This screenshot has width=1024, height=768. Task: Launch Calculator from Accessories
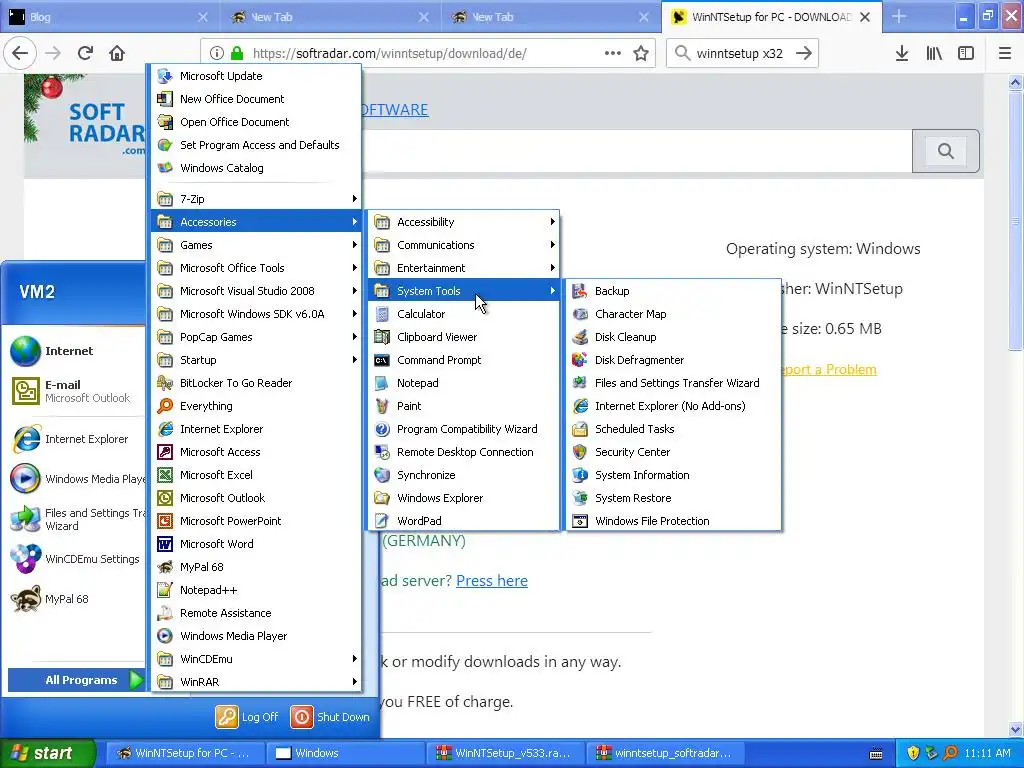464,313
